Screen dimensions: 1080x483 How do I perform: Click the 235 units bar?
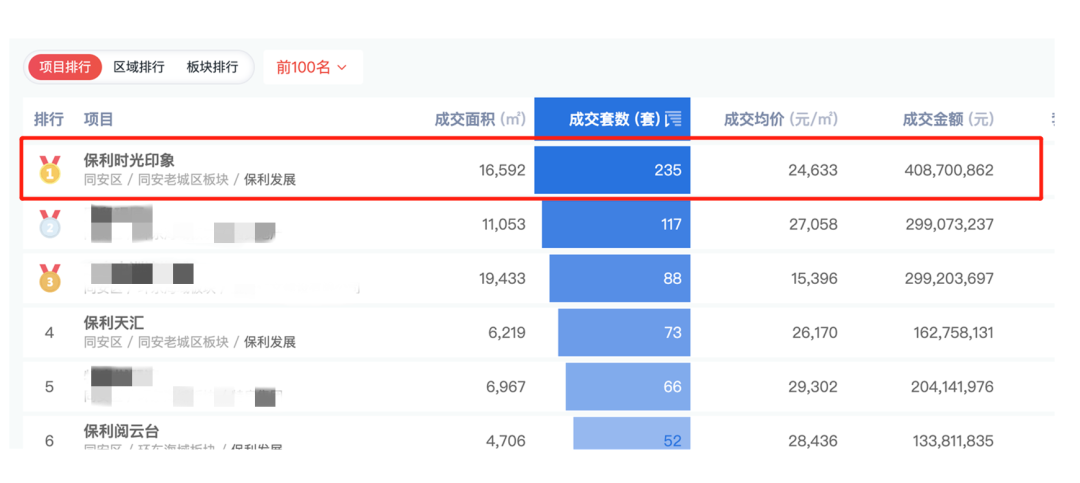[612, 170]
